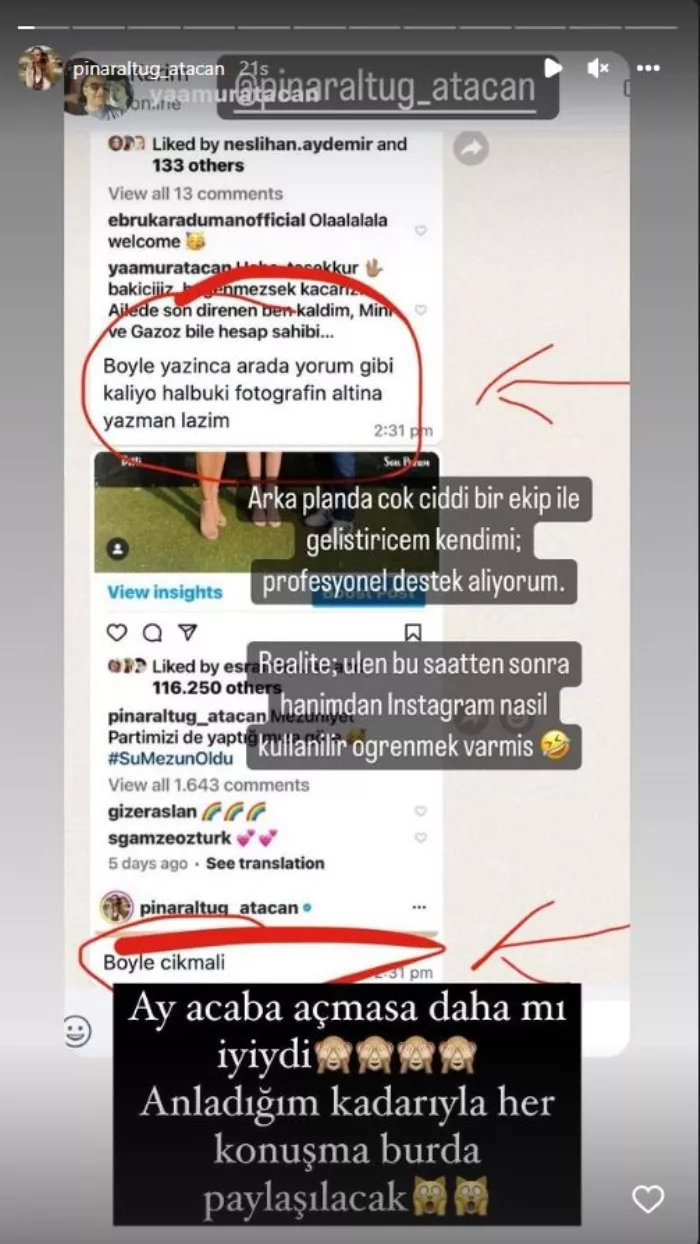Tap the grey forward arrow icon

point(470,149)
